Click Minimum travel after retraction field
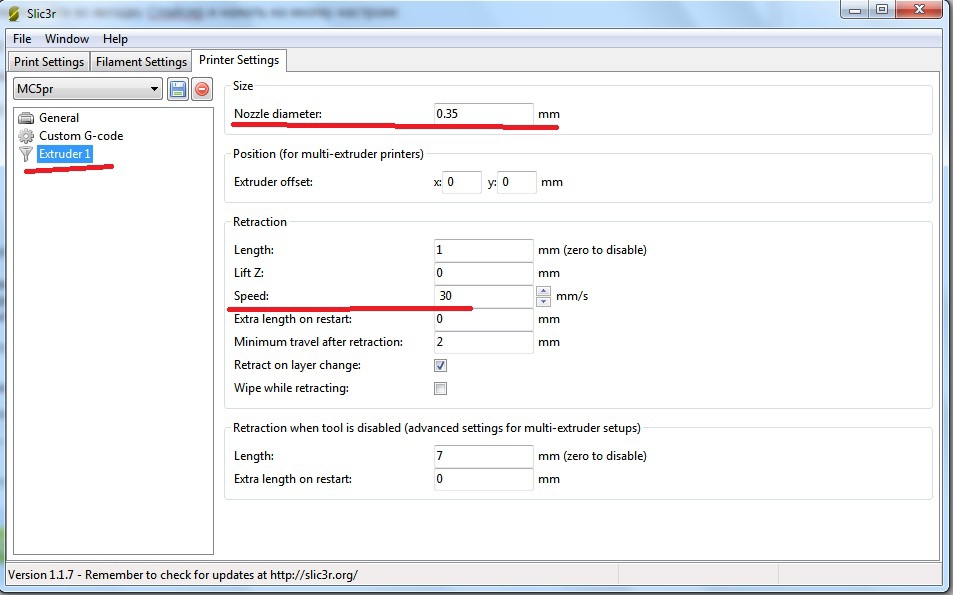The image size is (953, 595). 483,343
